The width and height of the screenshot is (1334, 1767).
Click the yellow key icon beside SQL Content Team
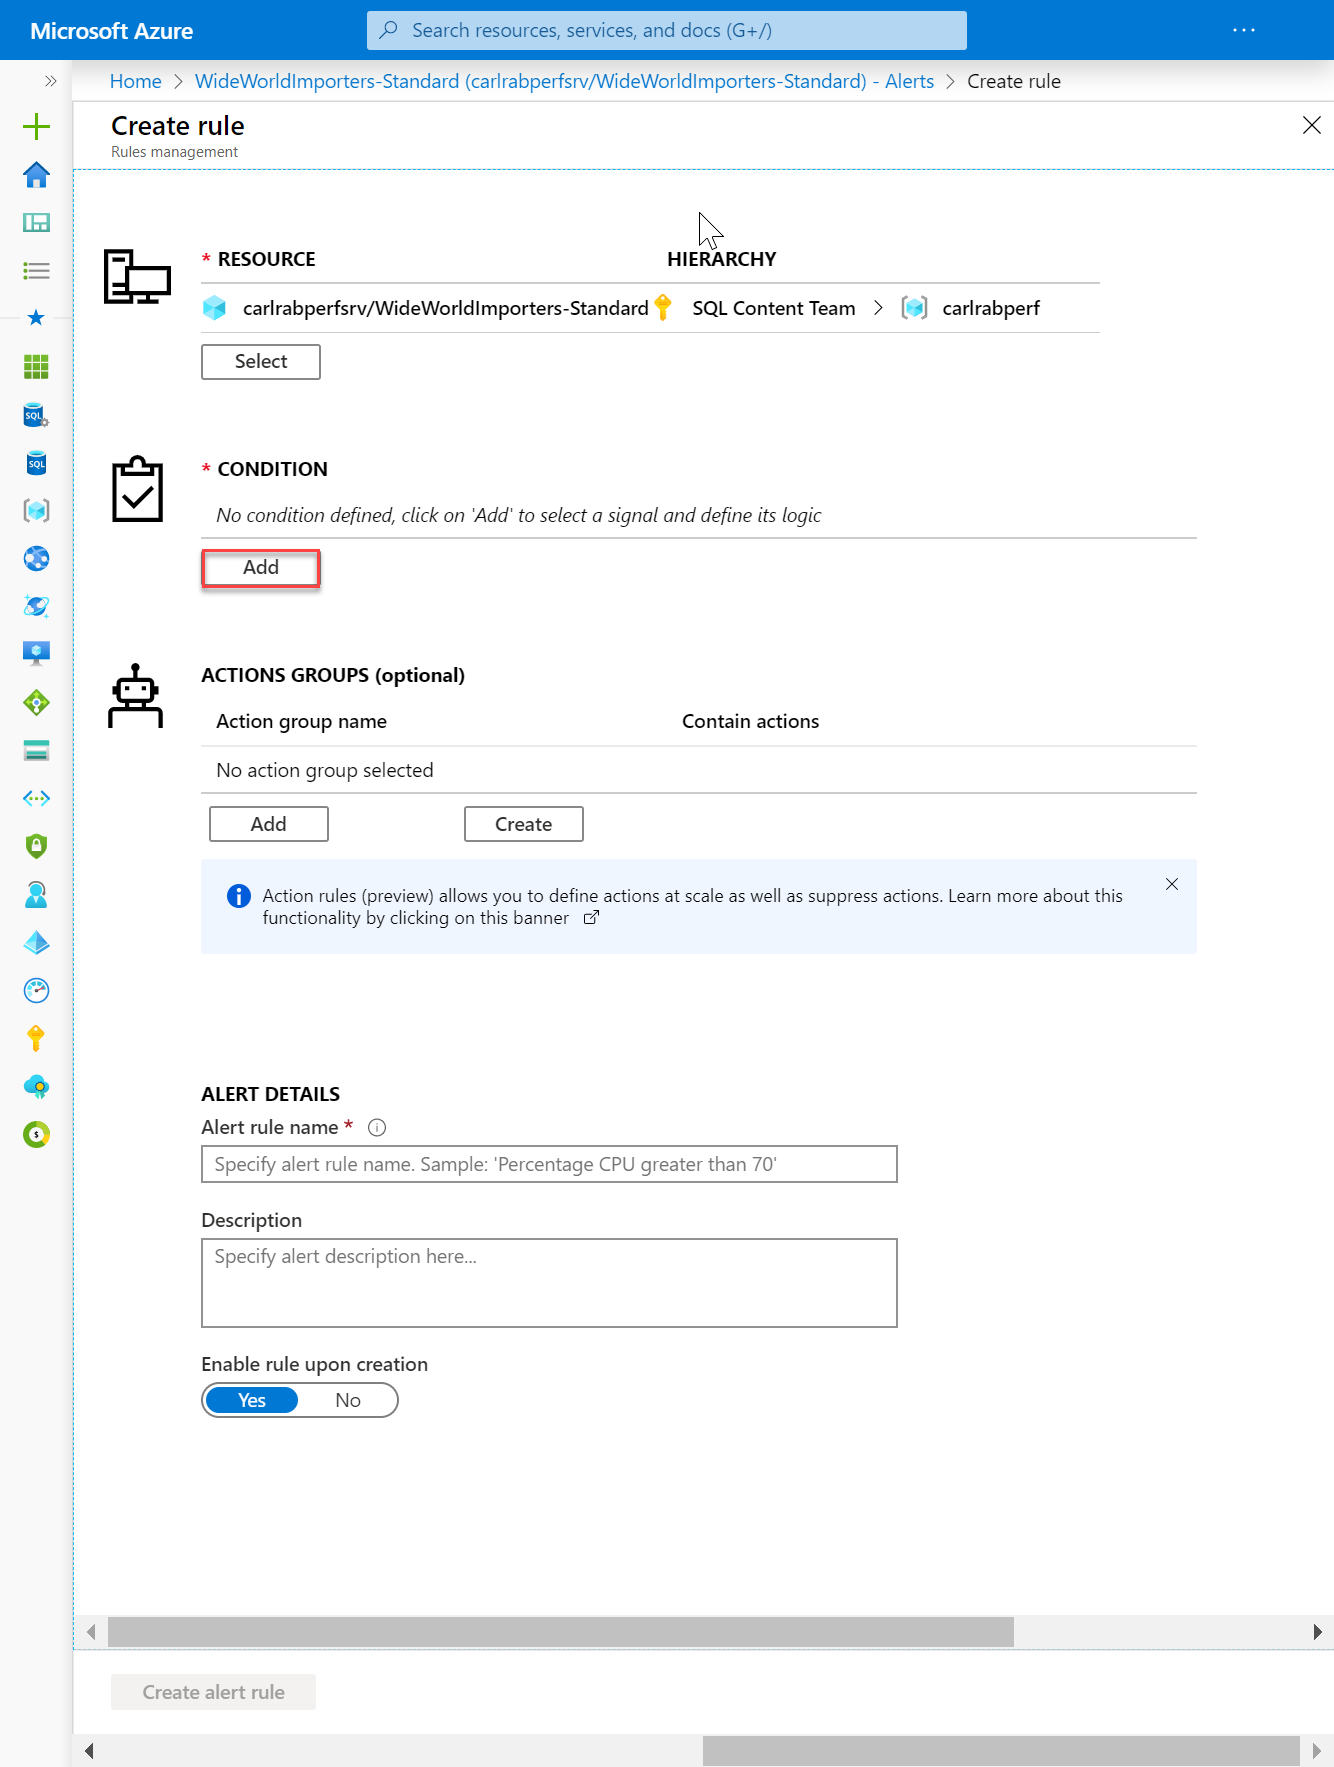[x=662, y=307]
